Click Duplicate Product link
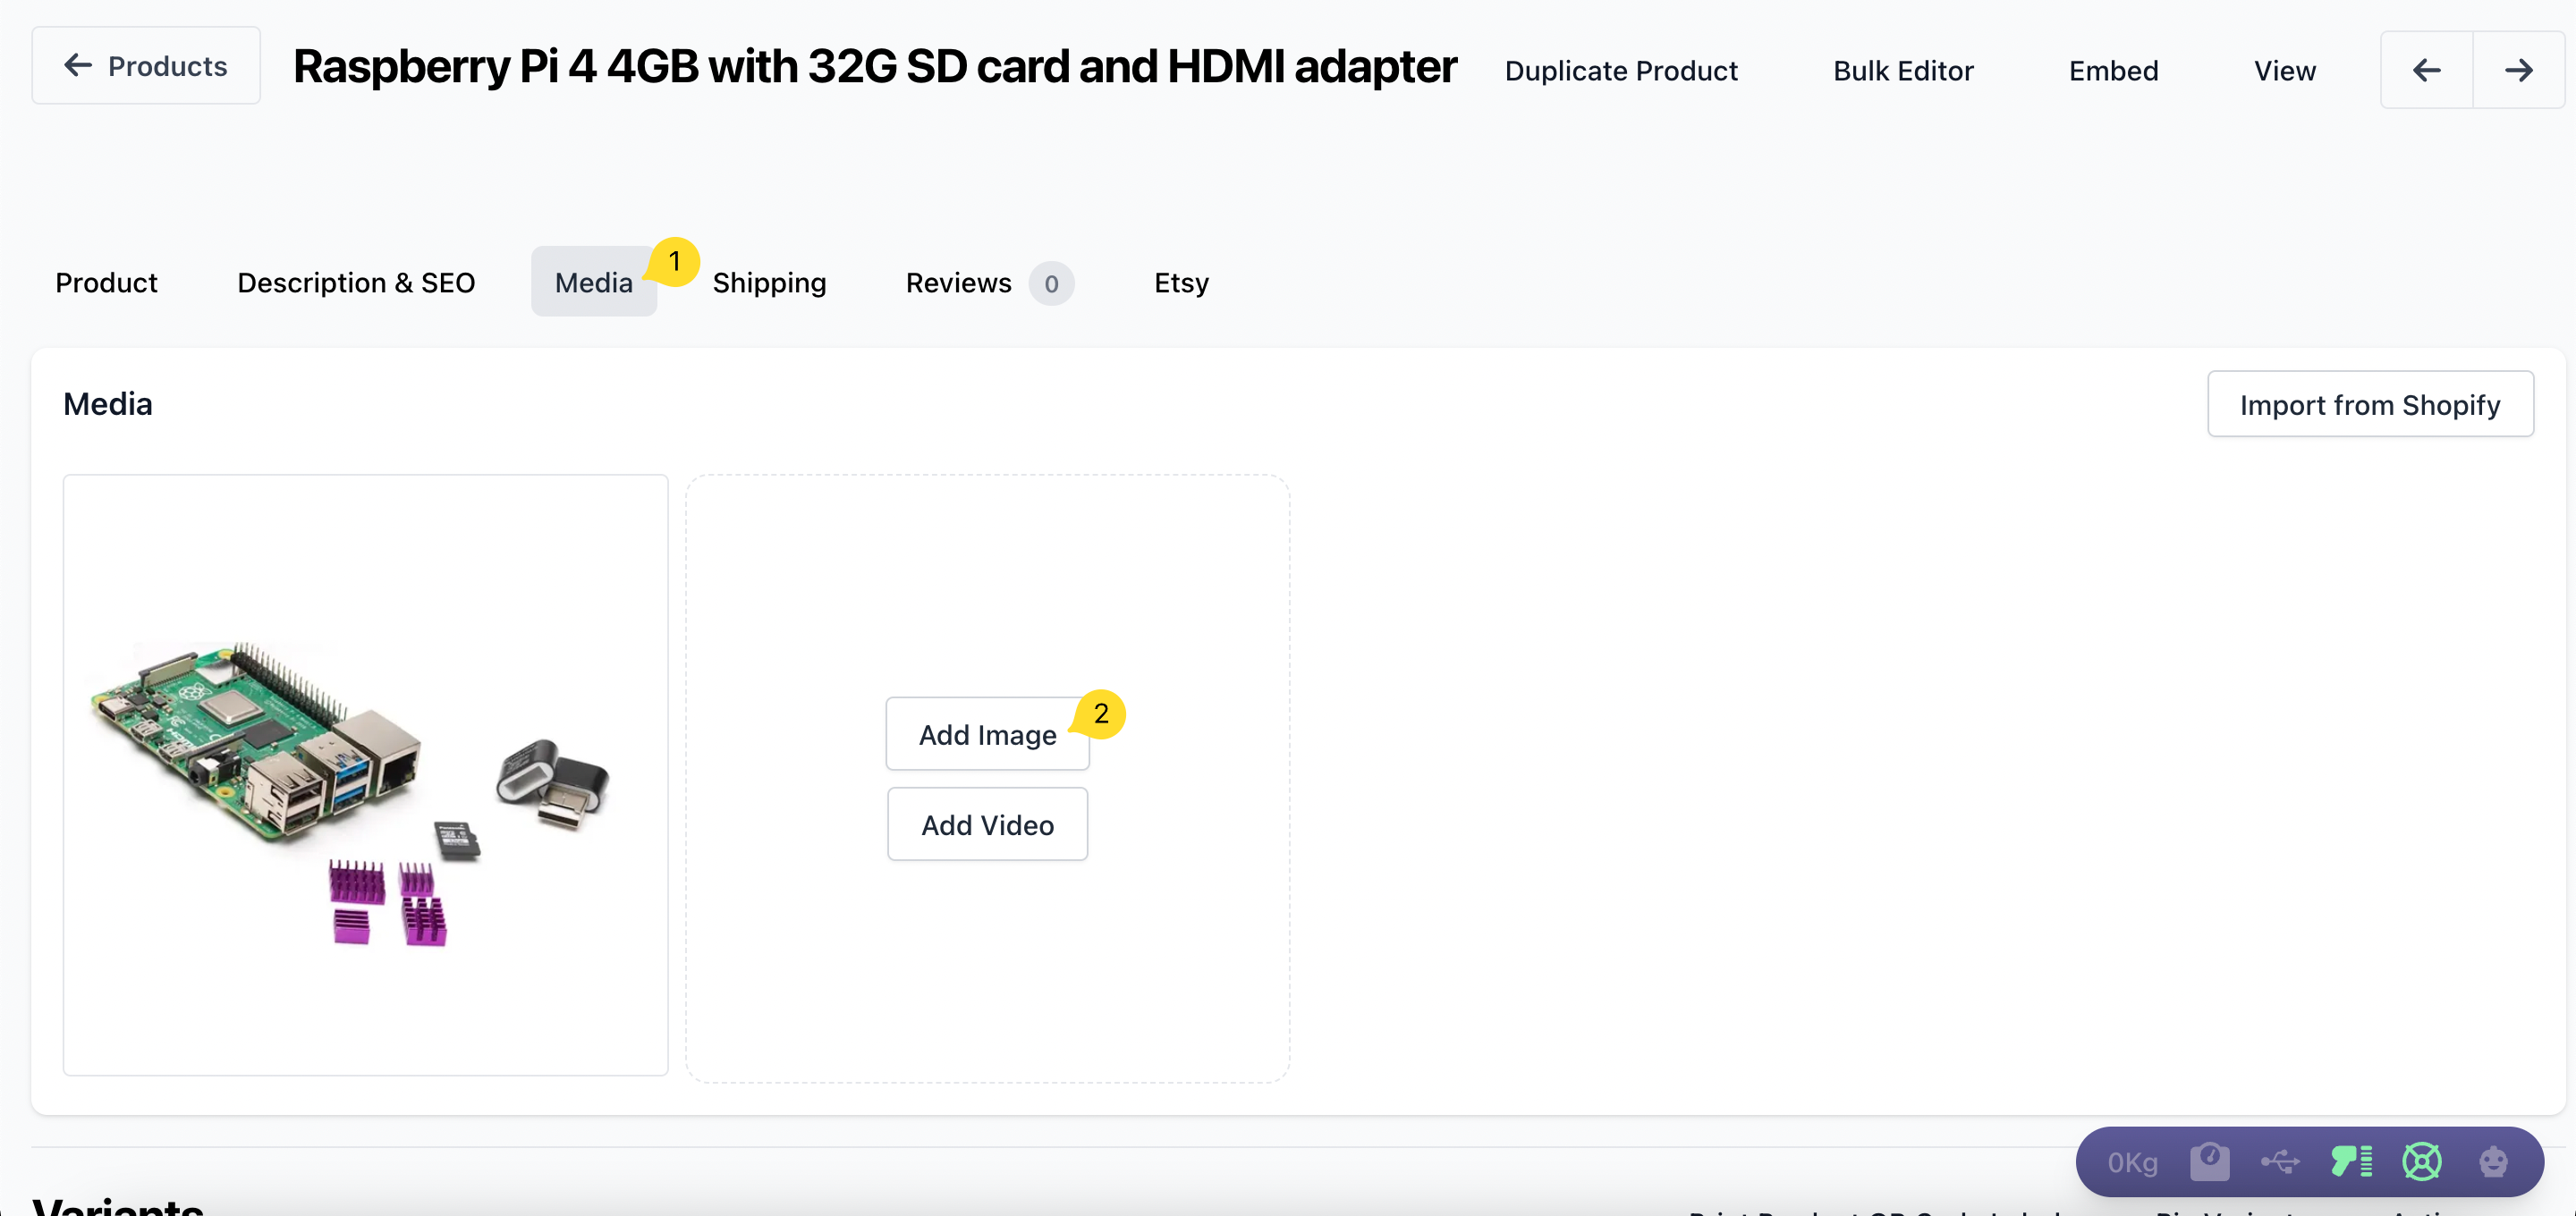 pos(1620,70)
